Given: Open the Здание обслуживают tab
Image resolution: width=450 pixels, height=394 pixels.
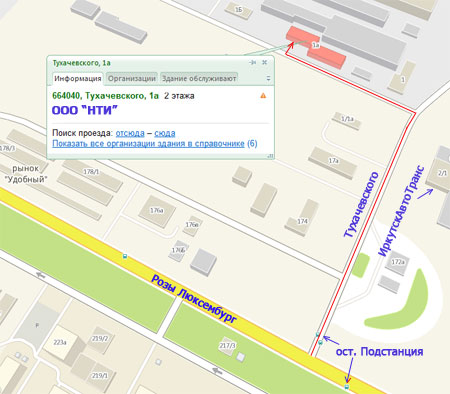Looking at the screenshot, I should [x=199, y=79].
